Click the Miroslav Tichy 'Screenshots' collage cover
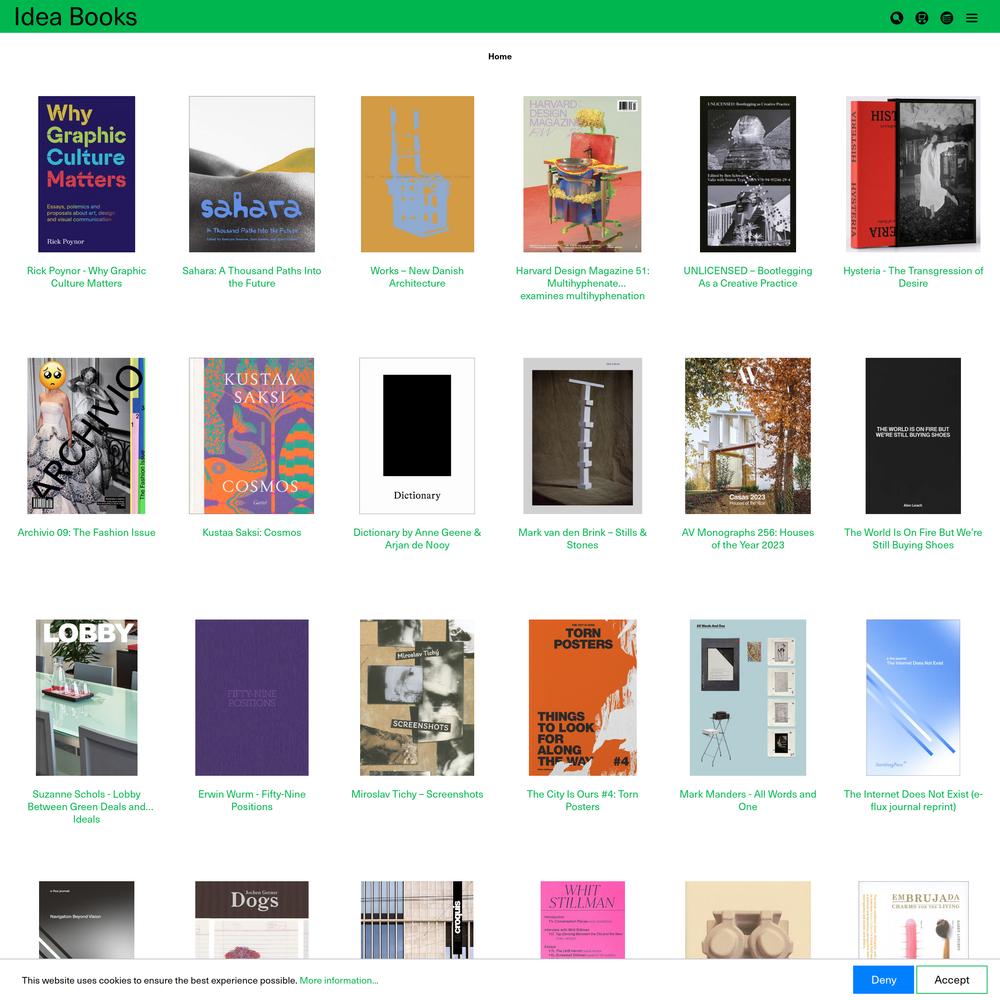1000x1000 pixels. [417, 698]
